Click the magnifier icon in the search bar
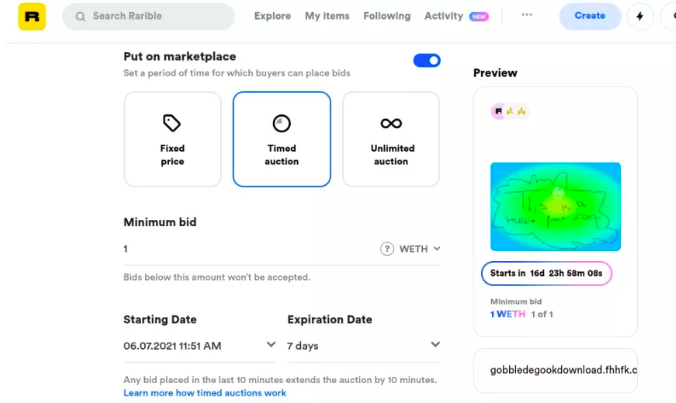This screenshot has height=403, width=676. 80,16
